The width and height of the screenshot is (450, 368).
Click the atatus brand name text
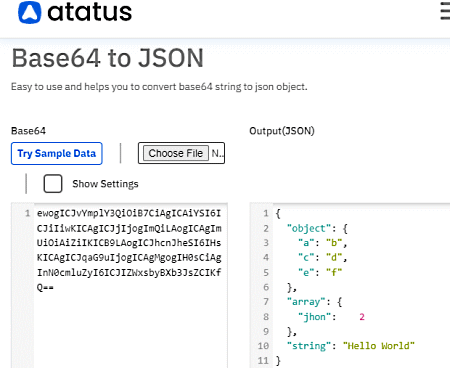tap(90, 13)
